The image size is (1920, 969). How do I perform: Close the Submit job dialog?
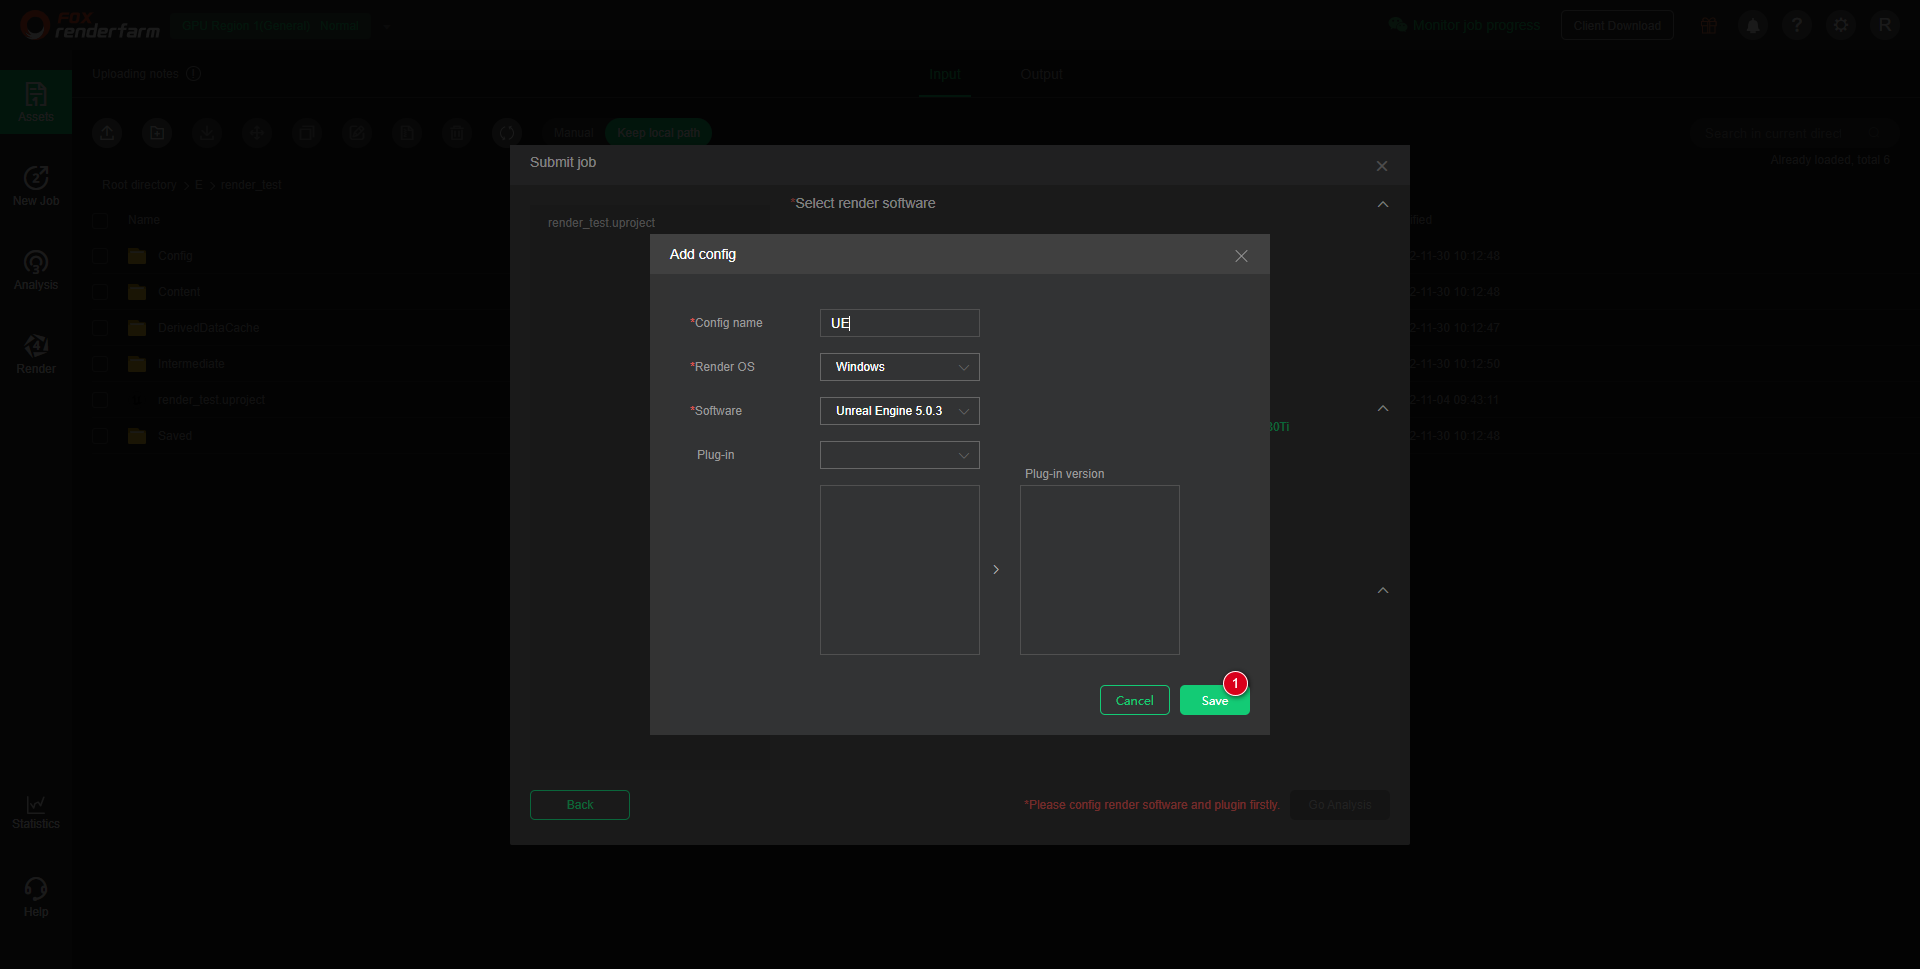(x=1382, y=166)
